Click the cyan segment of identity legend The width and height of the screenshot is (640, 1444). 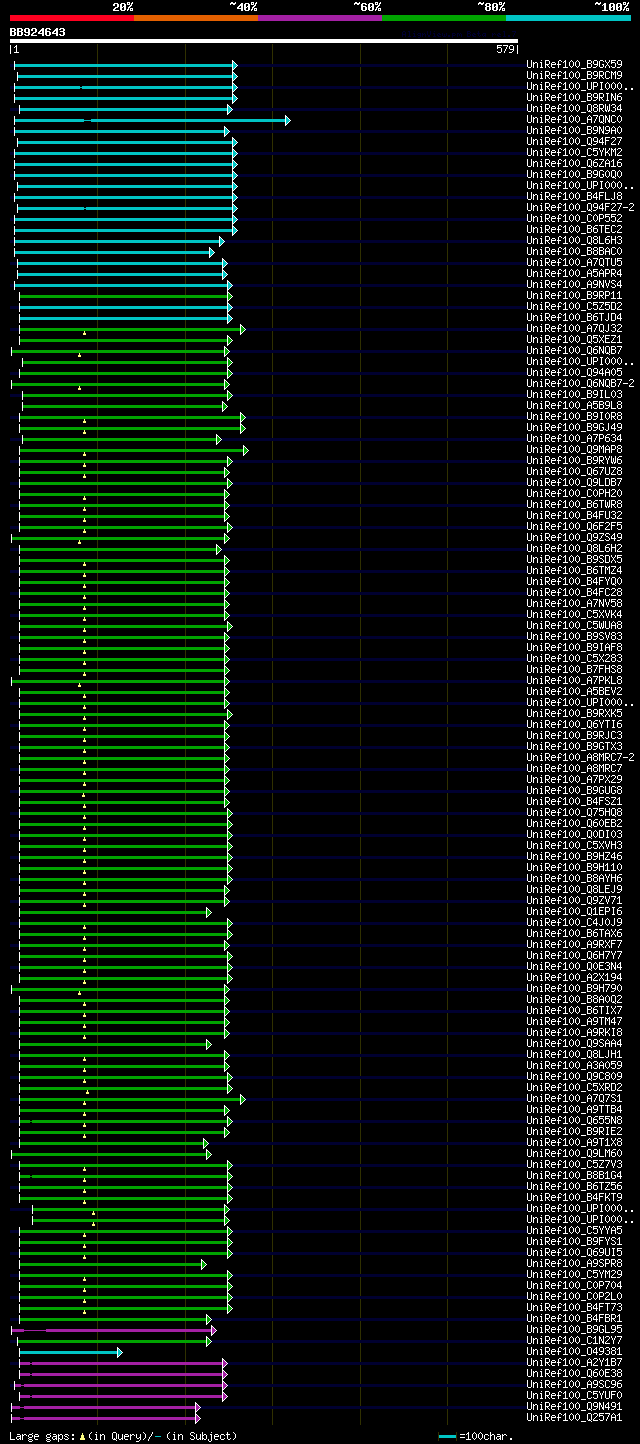(568, 17)
